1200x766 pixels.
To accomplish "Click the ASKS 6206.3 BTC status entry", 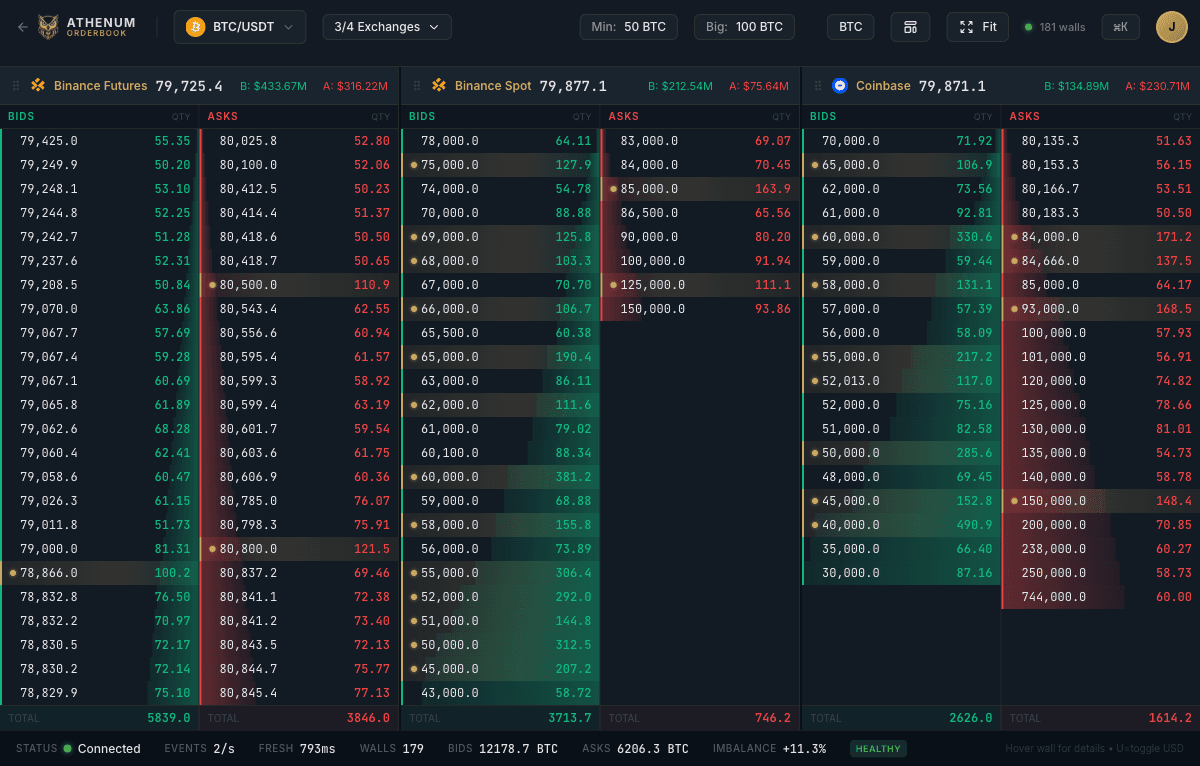I will [x=635, y=748].
